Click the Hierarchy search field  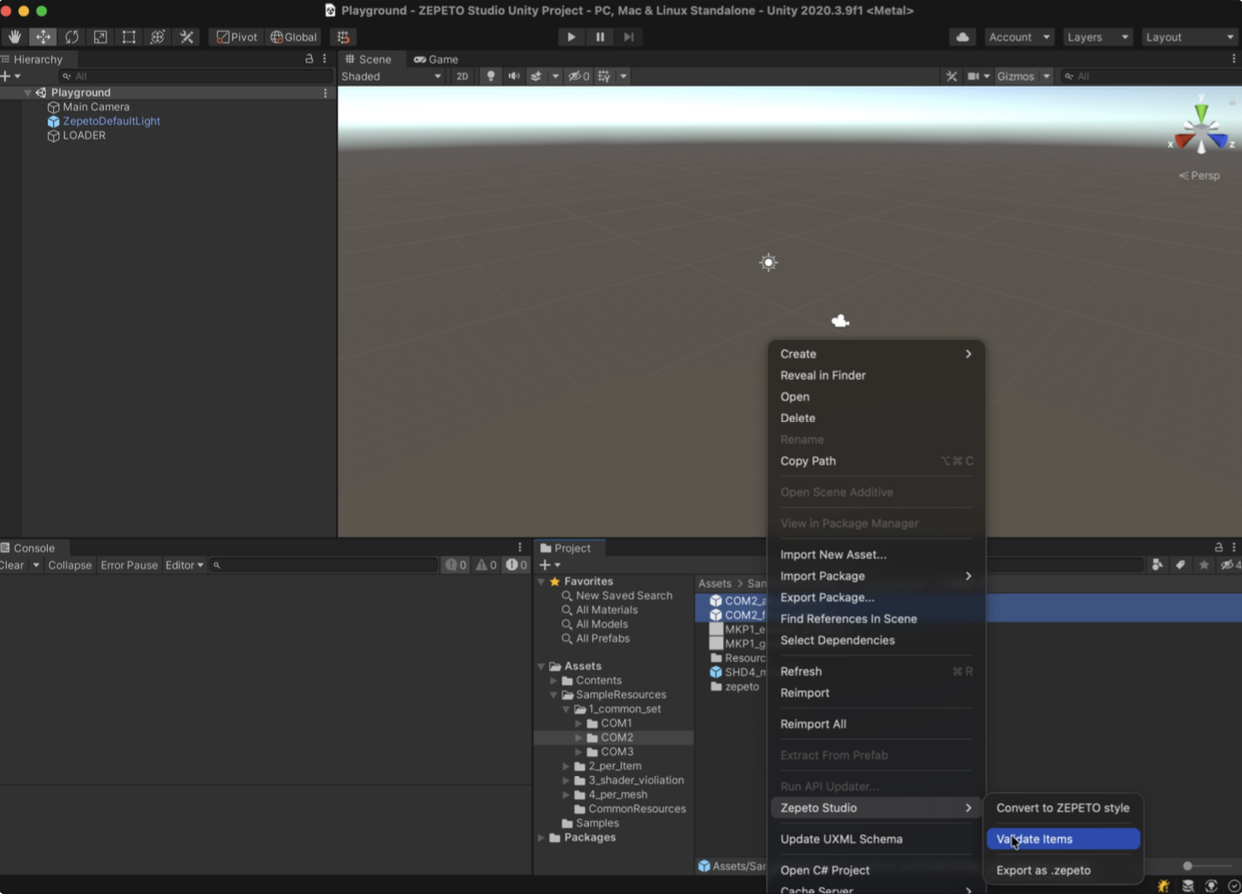(x=195, y=76)
